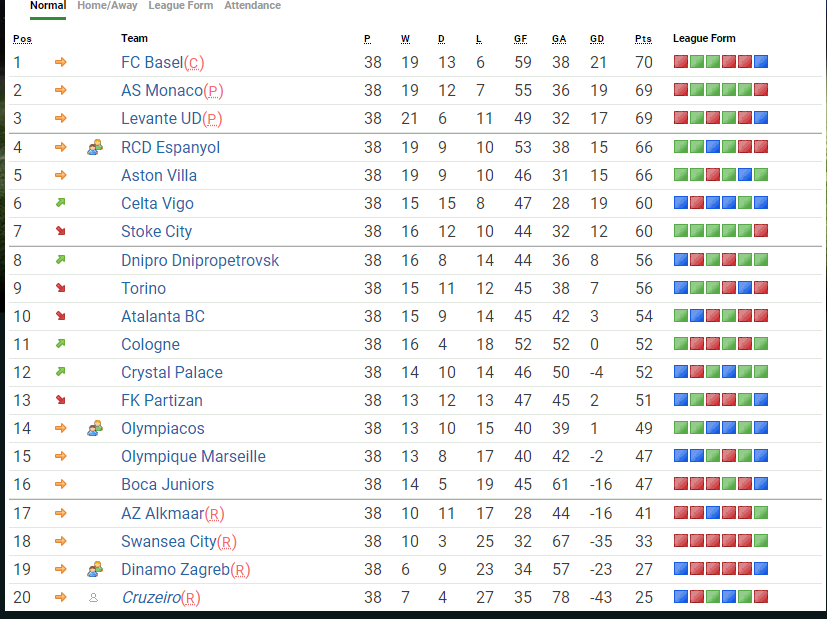Screen dimensions: 827x619
Task: Click the Crystal Palace team name
Action: pyautogui.click(x=172, y=372)
